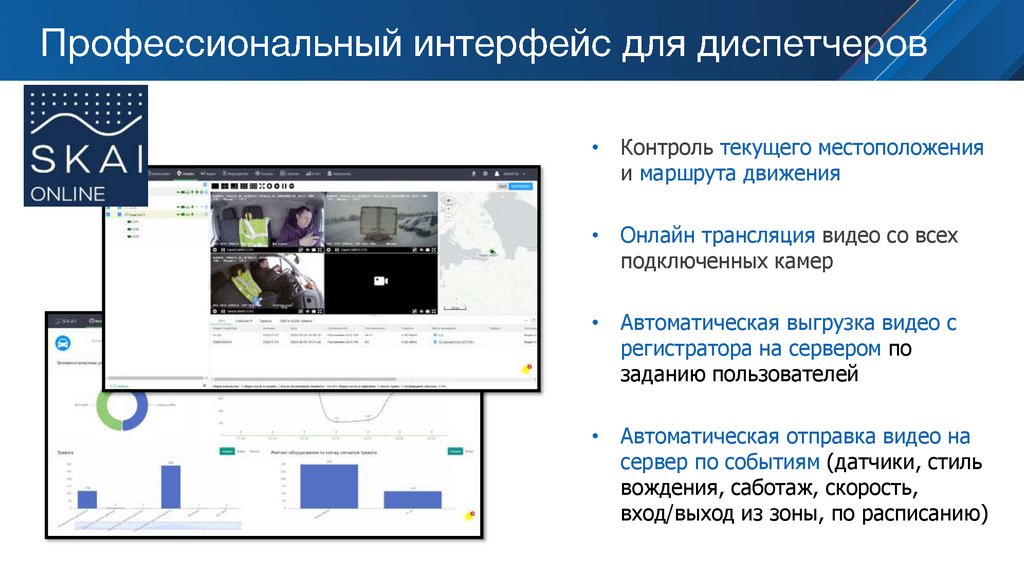The image size is (1024, 574).
Task: Maximize the truck road camera tile
Action: (x=434, y=249)
